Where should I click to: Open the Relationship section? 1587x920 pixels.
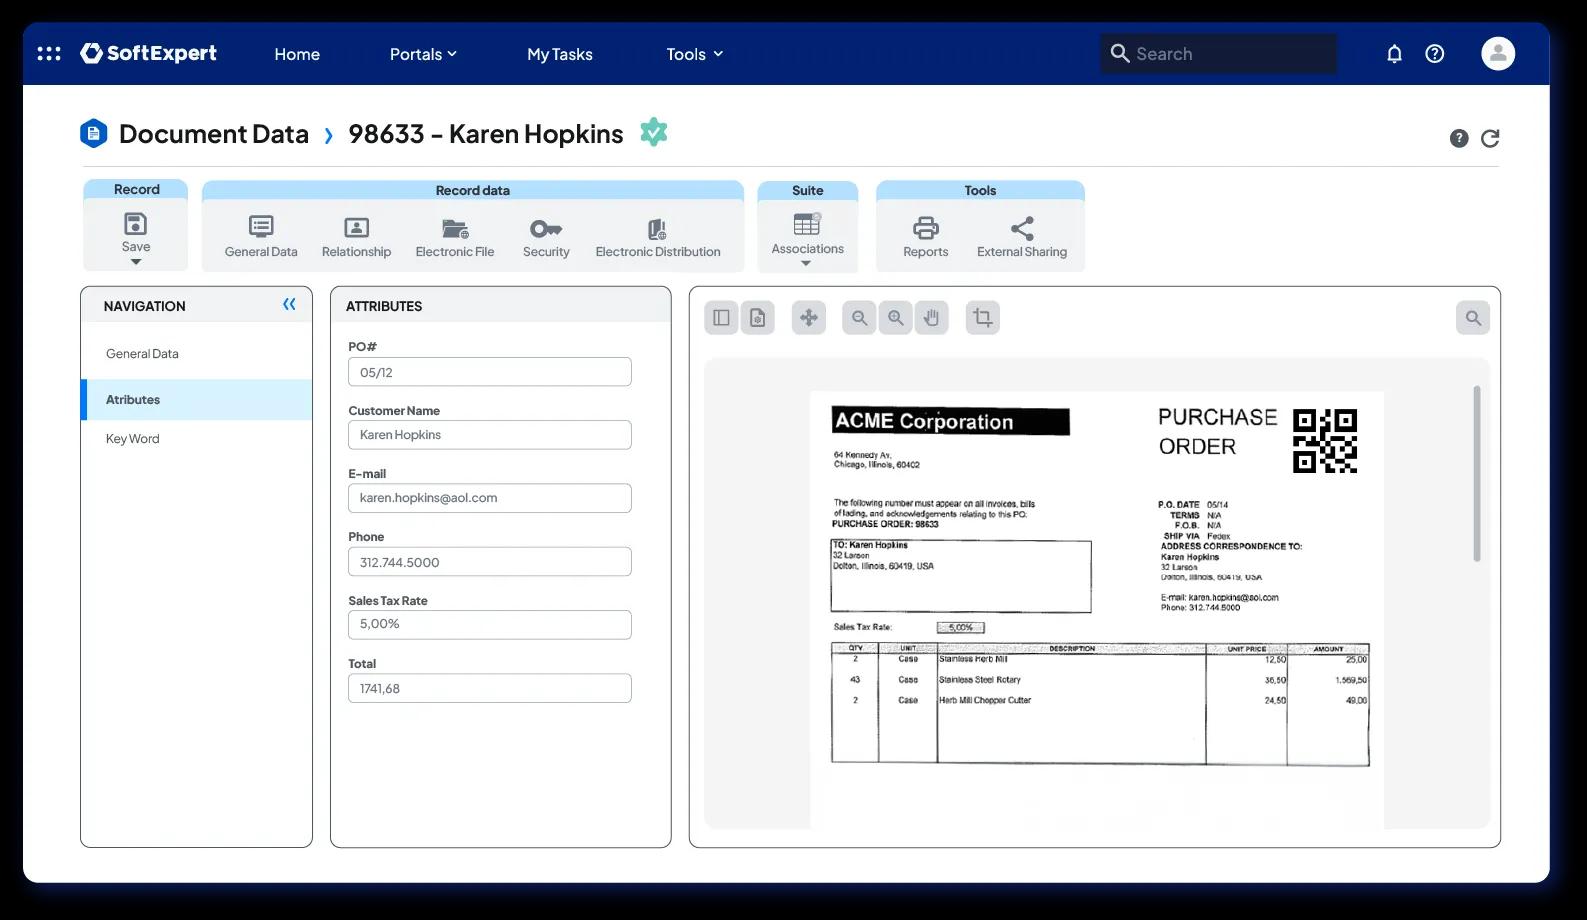coord(356,238)
